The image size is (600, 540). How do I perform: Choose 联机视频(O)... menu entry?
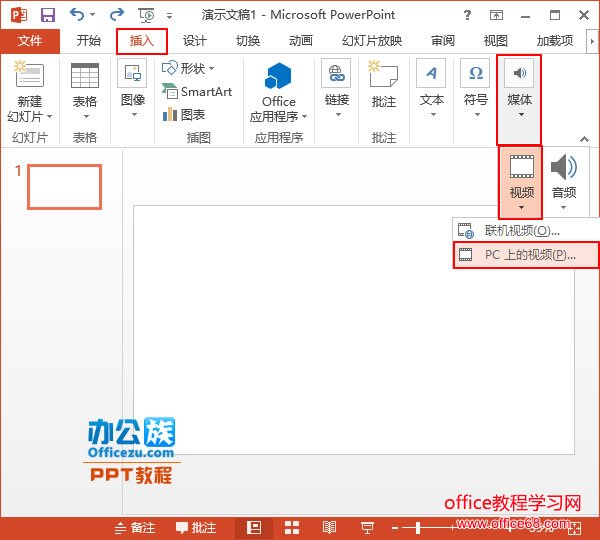526,231
